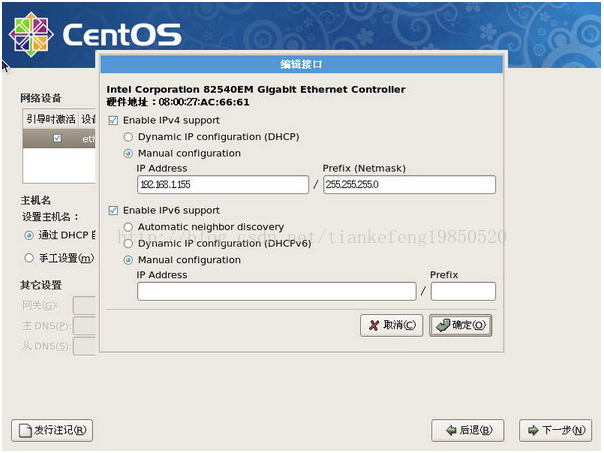Click the 引导时激活 column header
The height and width of the screenshot is (453, 604).
coord(51,119)
